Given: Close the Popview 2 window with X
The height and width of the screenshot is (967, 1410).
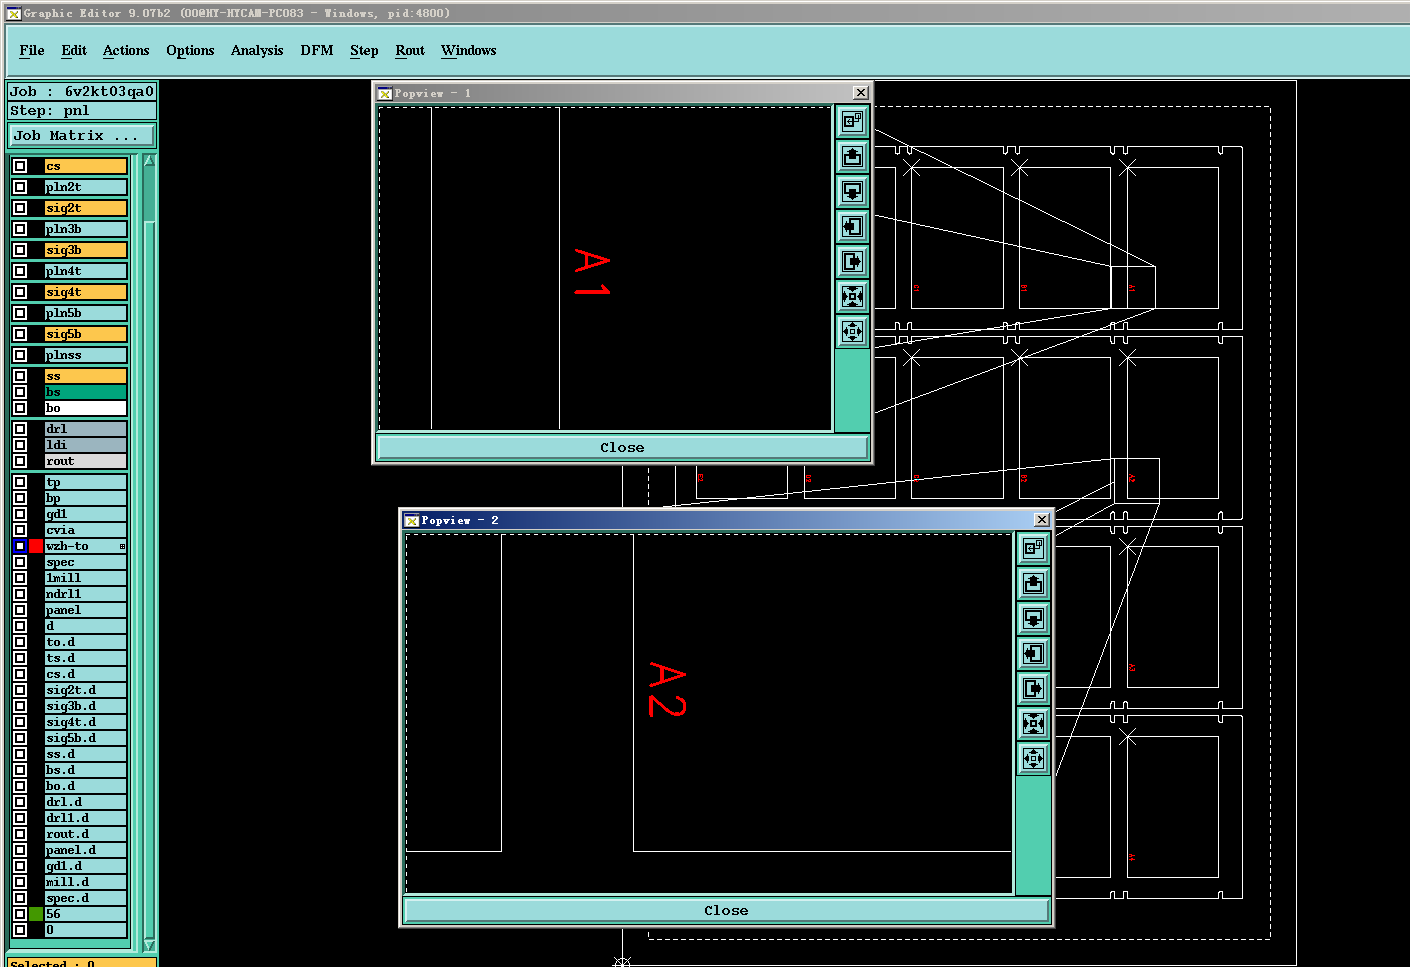Looking at the screenshot, I should pyautogui.click(x=1042, y=520).
